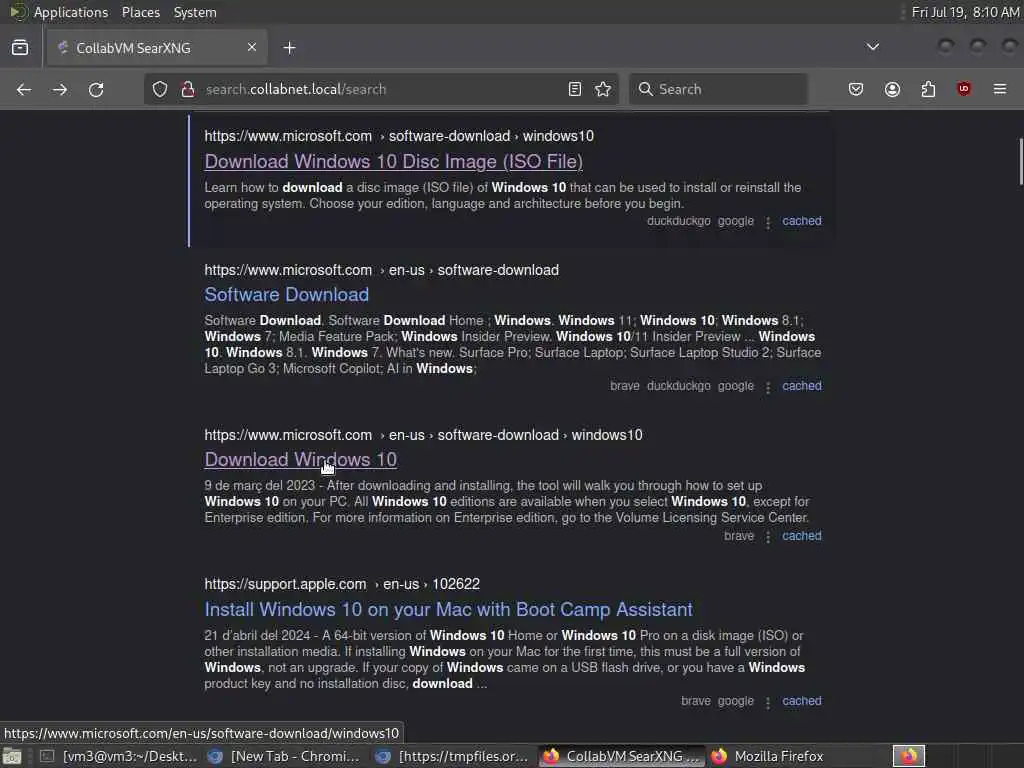Bookmark this page with the star icon
Viewport: 1024px width, 768px height.
603,89
